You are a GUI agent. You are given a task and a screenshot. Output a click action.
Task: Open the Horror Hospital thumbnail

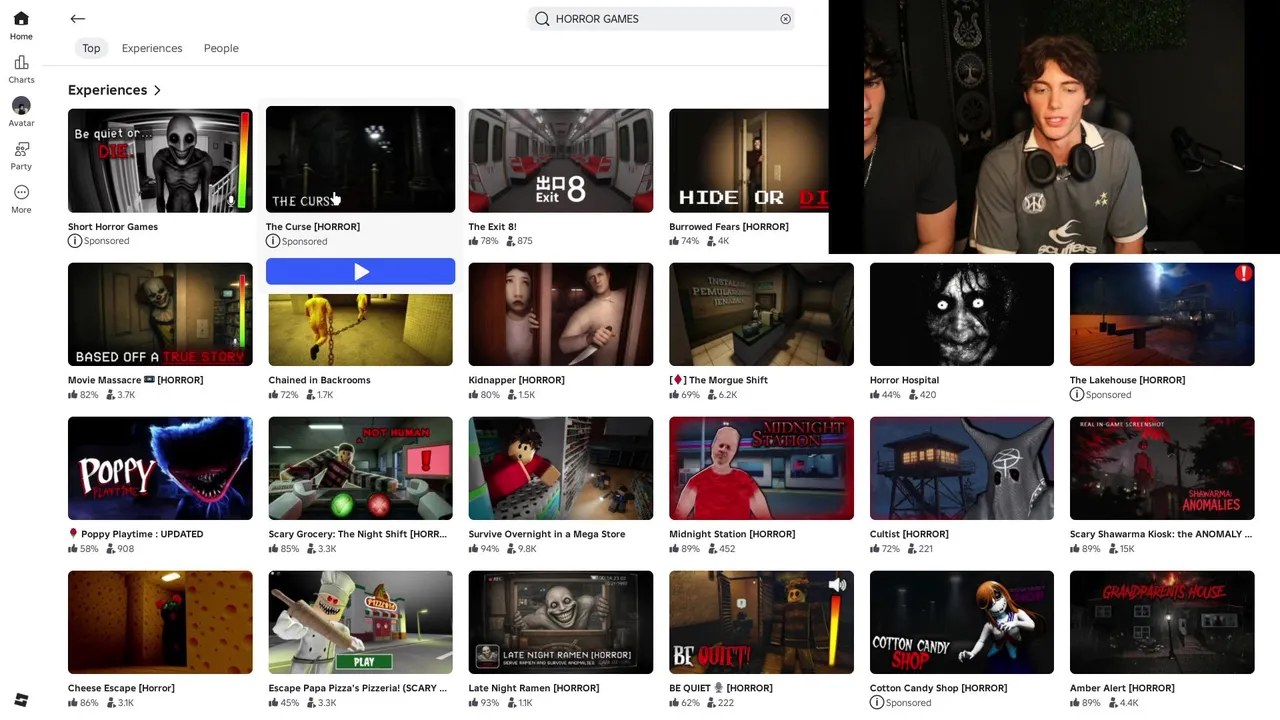pyautogui.click(x=962, y=314)
